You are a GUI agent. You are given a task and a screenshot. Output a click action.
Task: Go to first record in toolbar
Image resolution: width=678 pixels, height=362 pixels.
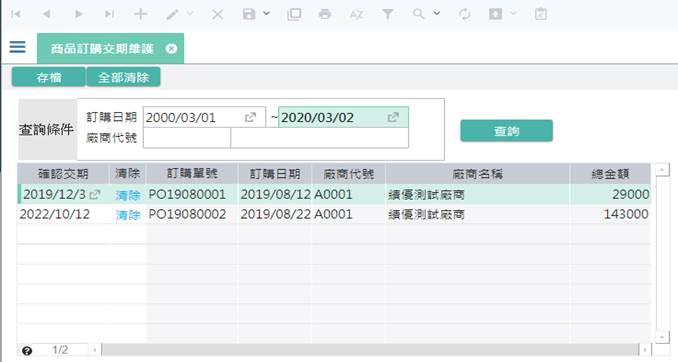pyautogui.click(x=16, y=14)
